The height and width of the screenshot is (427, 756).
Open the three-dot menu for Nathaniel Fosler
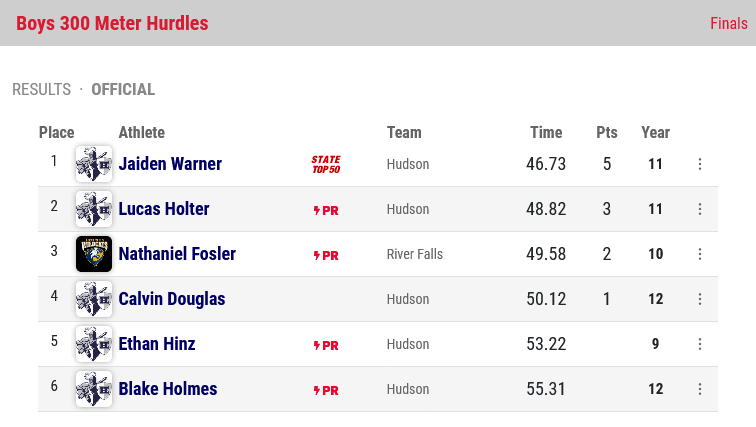pyautogui.click(x=700, y=254)
